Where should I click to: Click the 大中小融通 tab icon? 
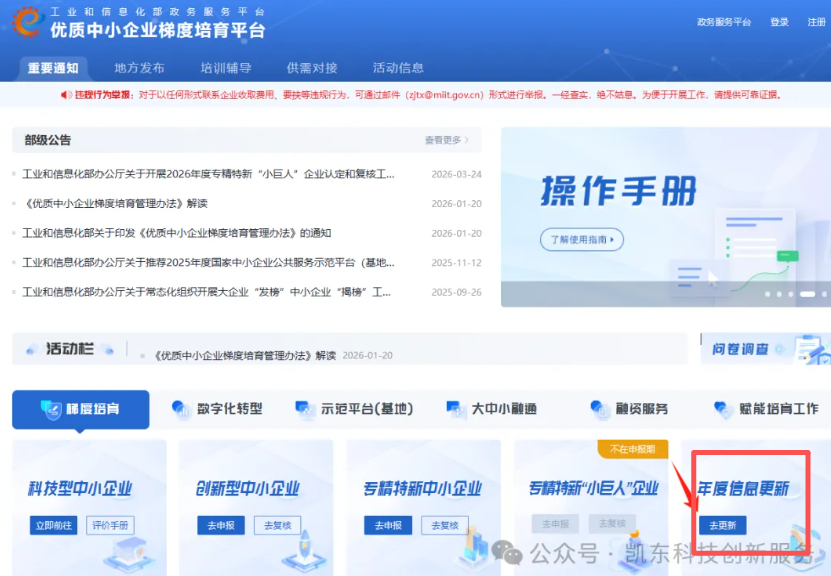455,409
